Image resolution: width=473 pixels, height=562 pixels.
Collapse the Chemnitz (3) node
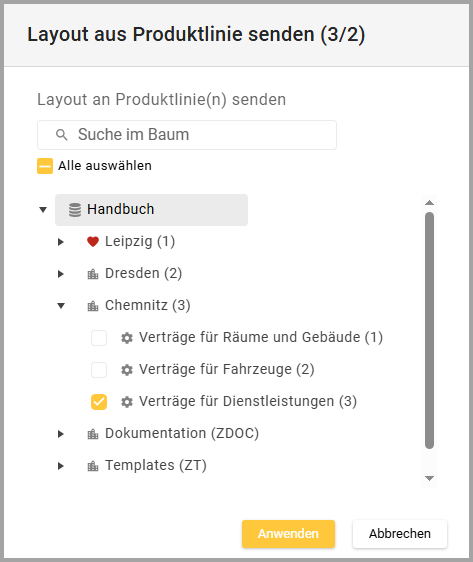61,306
